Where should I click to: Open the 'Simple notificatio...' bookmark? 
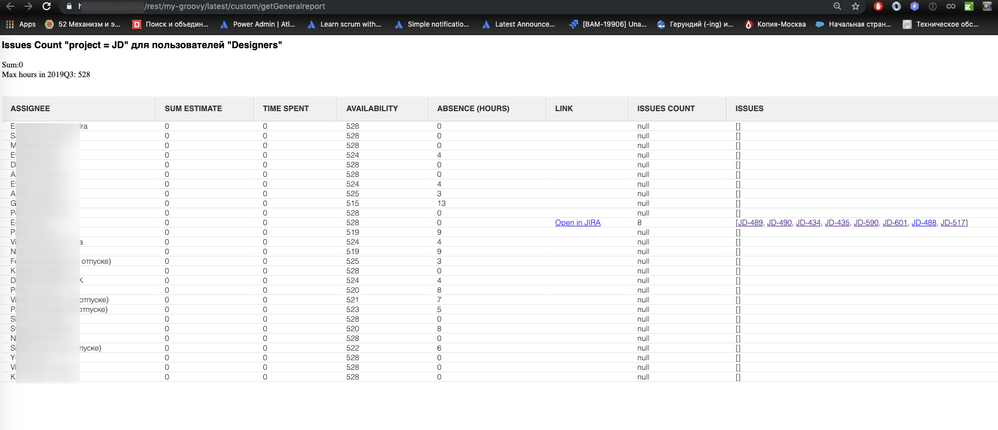pyautogui.click(x=432, y=25)
